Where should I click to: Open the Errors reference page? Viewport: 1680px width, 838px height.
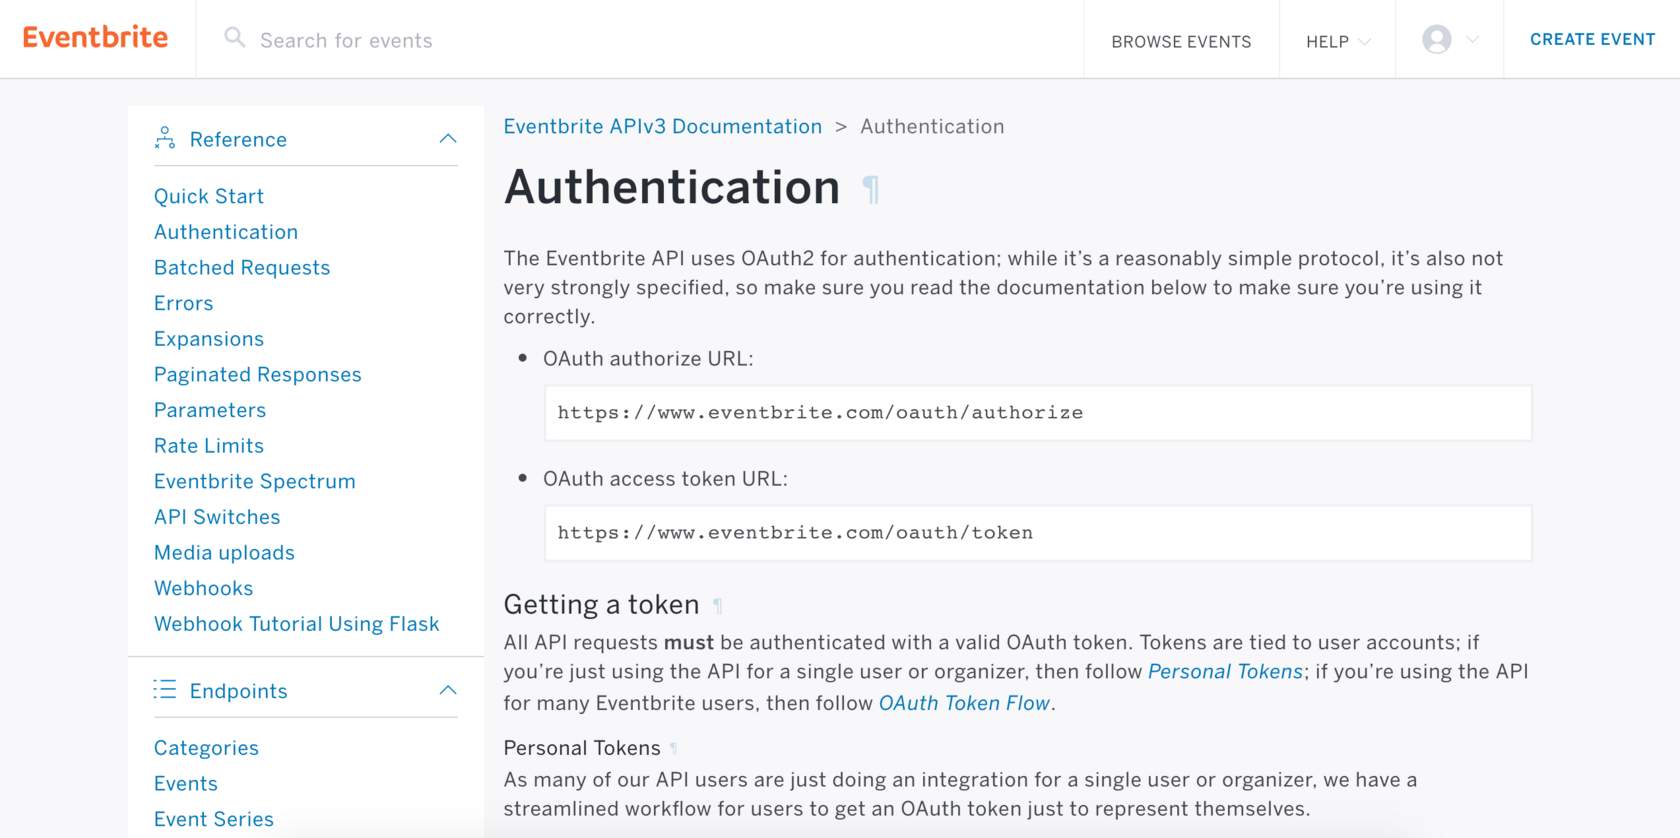(184, 303)
